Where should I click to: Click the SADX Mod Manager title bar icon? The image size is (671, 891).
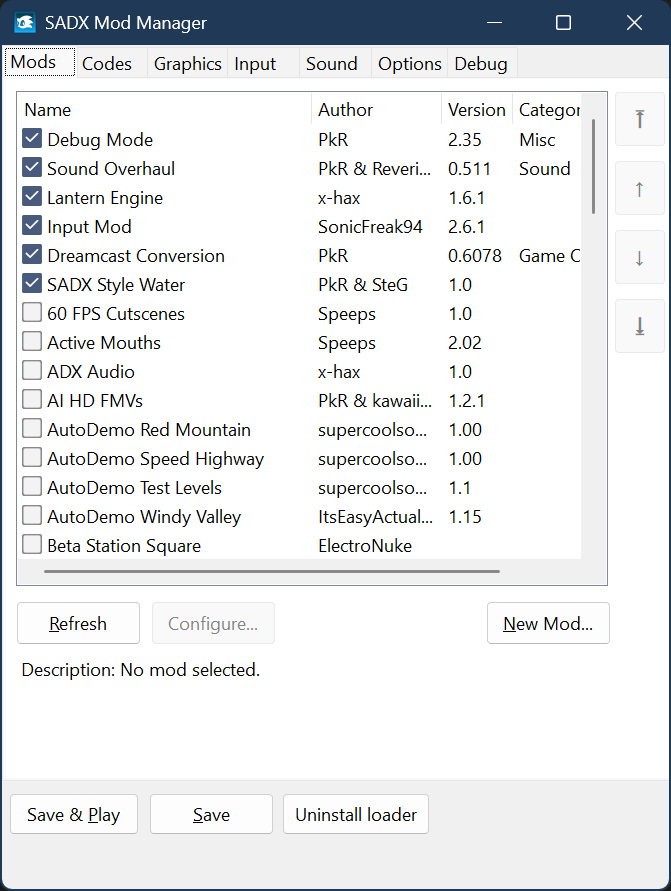click(x=26, y=22)
